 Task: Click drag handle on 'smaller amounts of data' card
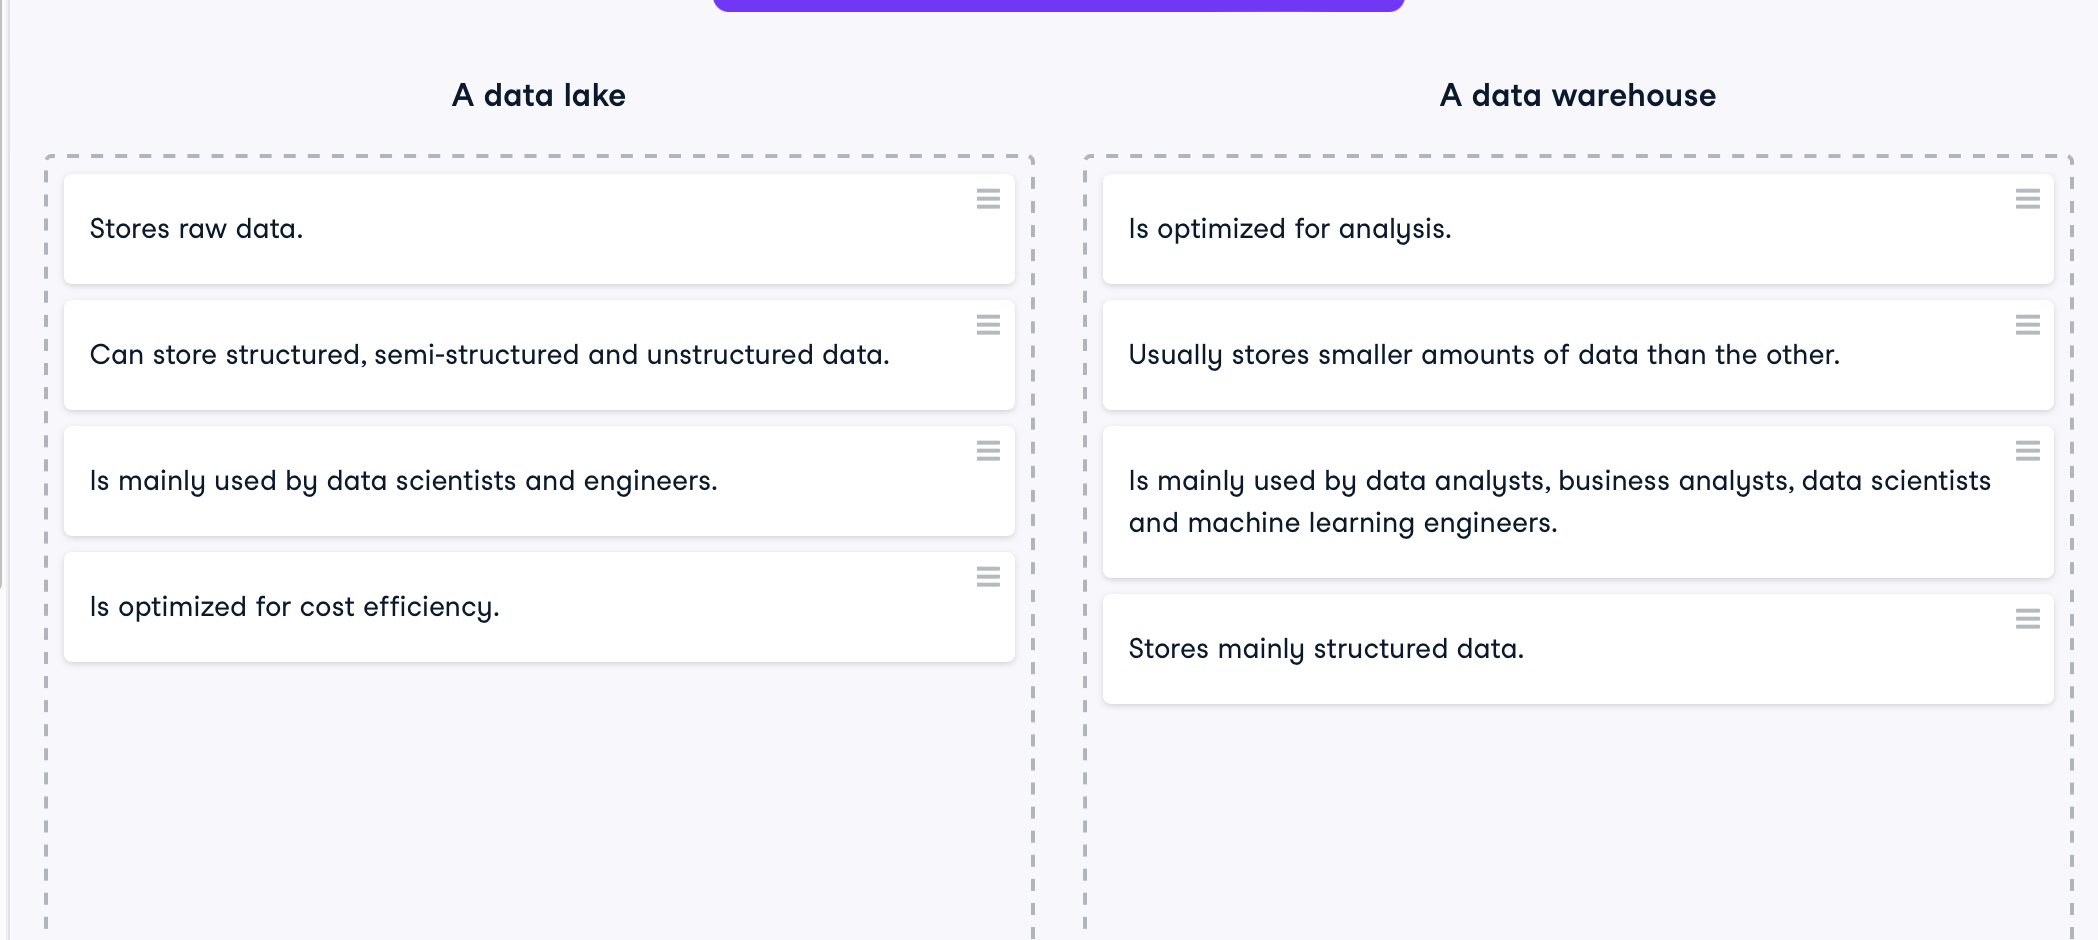2027,325
